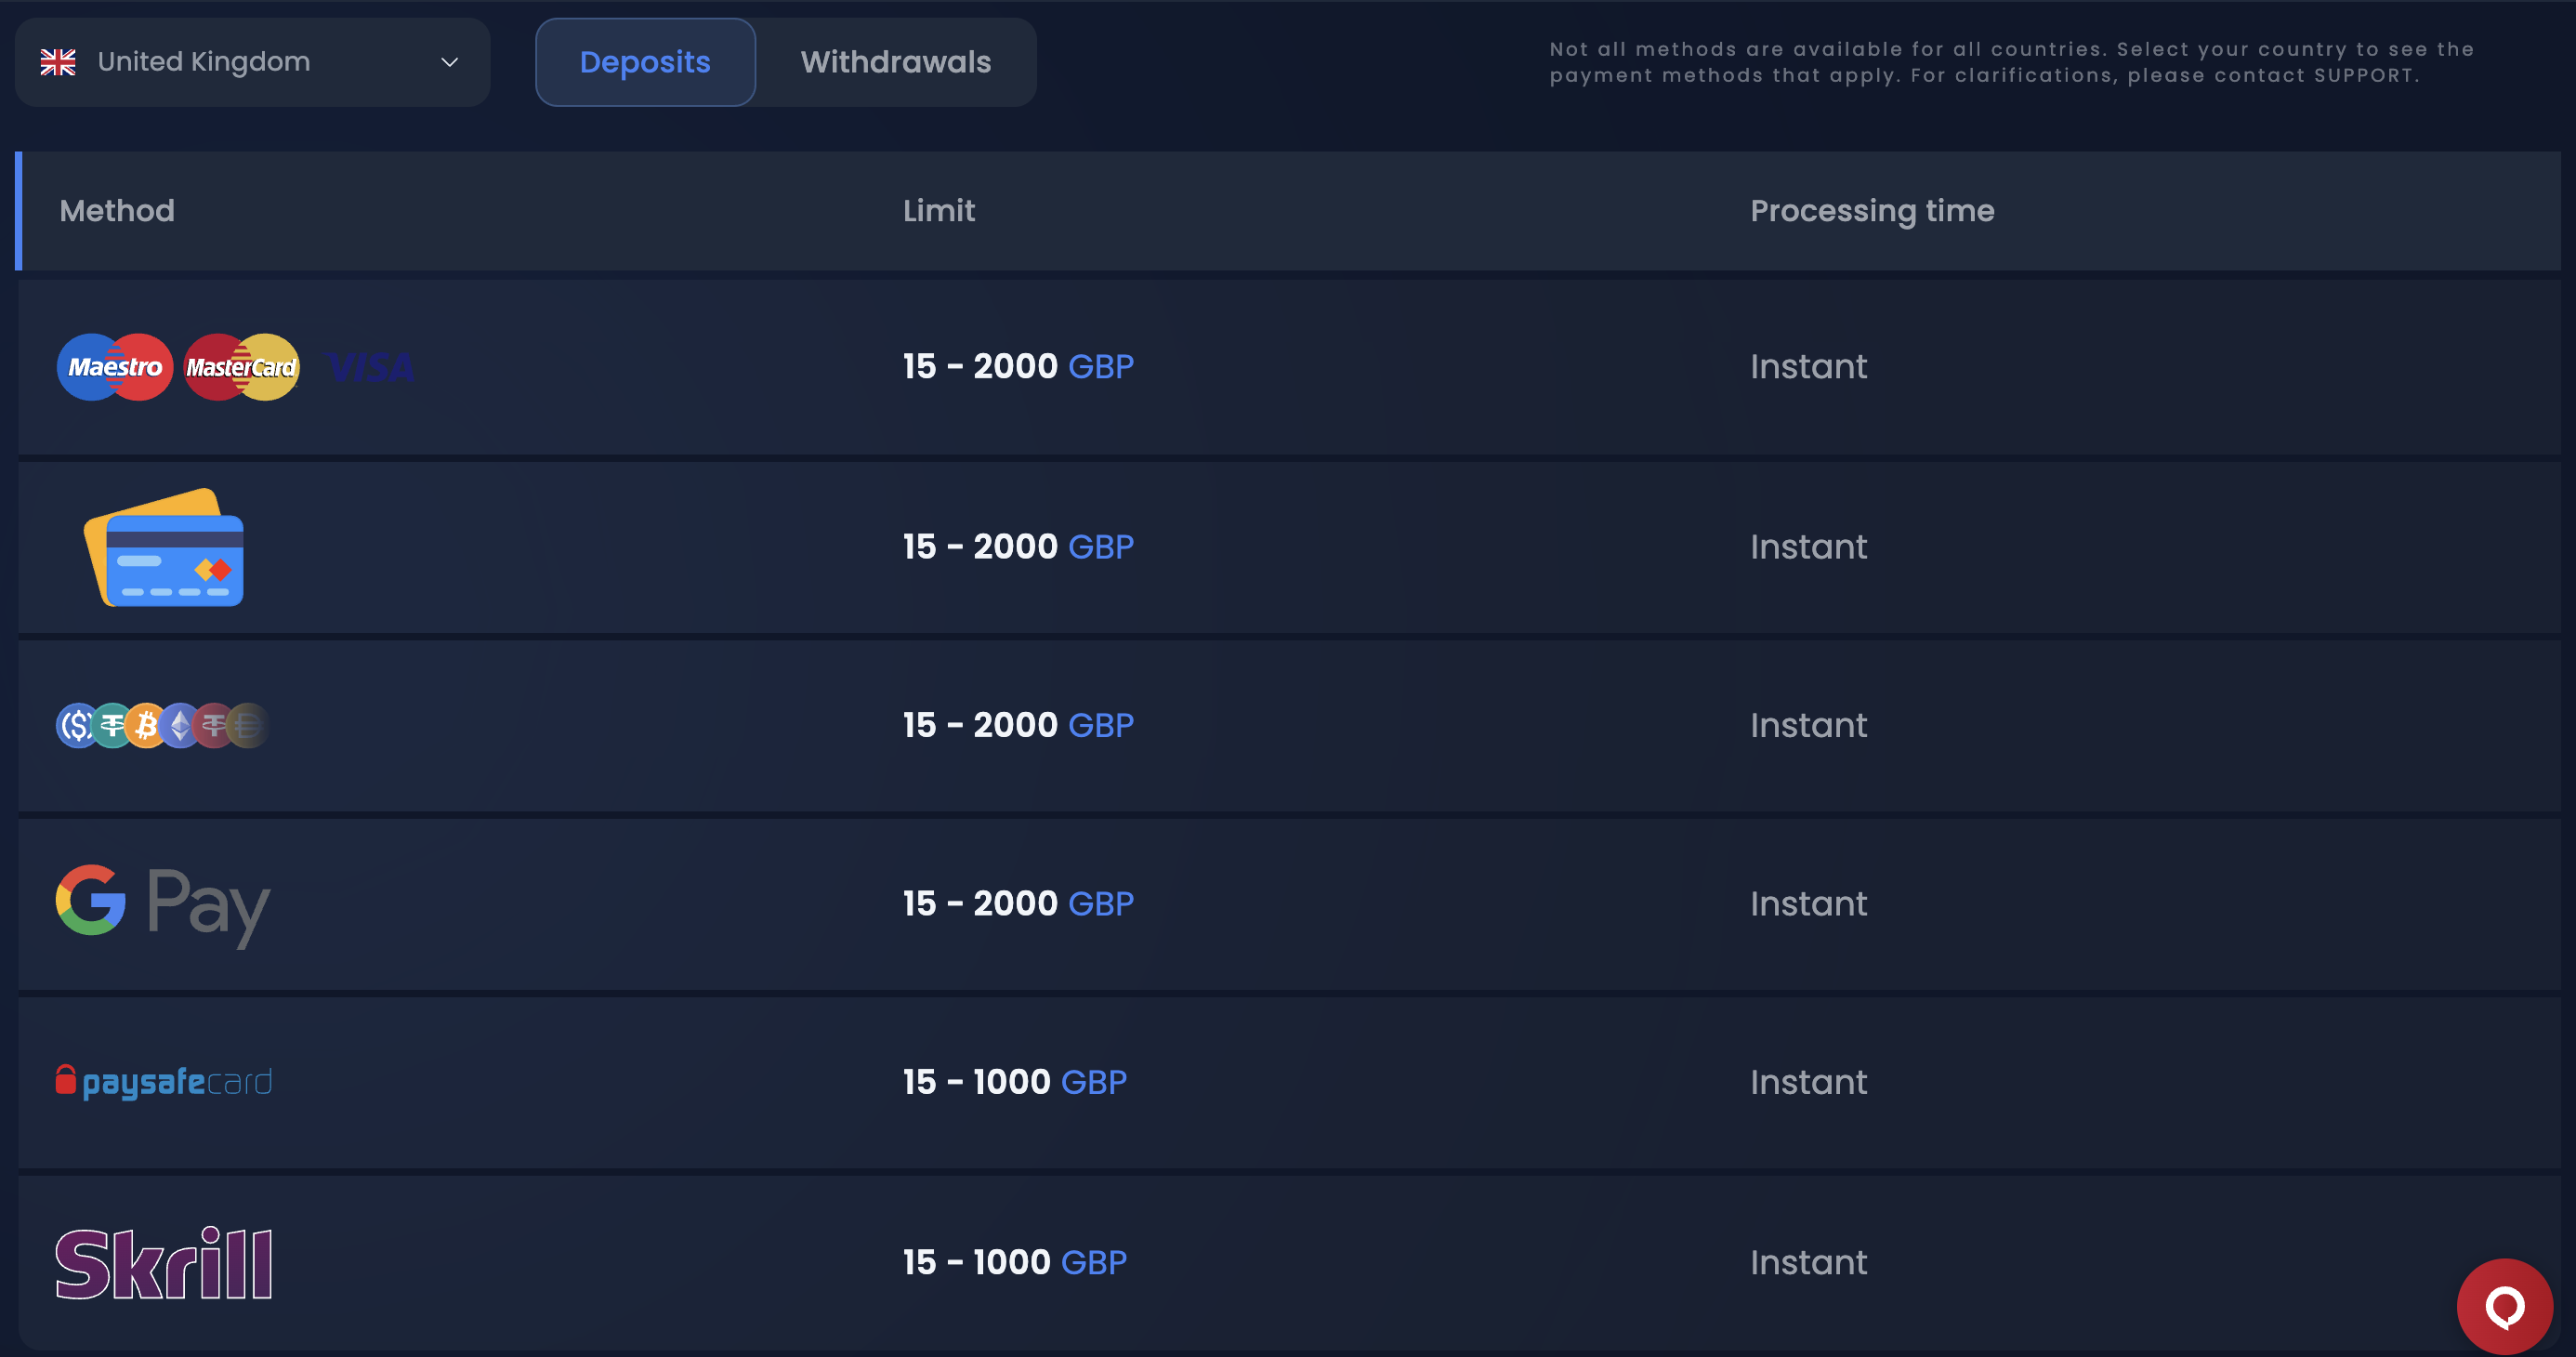This screenshot has width=2576, height=1357.
Task: Select the Tether crypto icon
Action: [x=111, y=725]
